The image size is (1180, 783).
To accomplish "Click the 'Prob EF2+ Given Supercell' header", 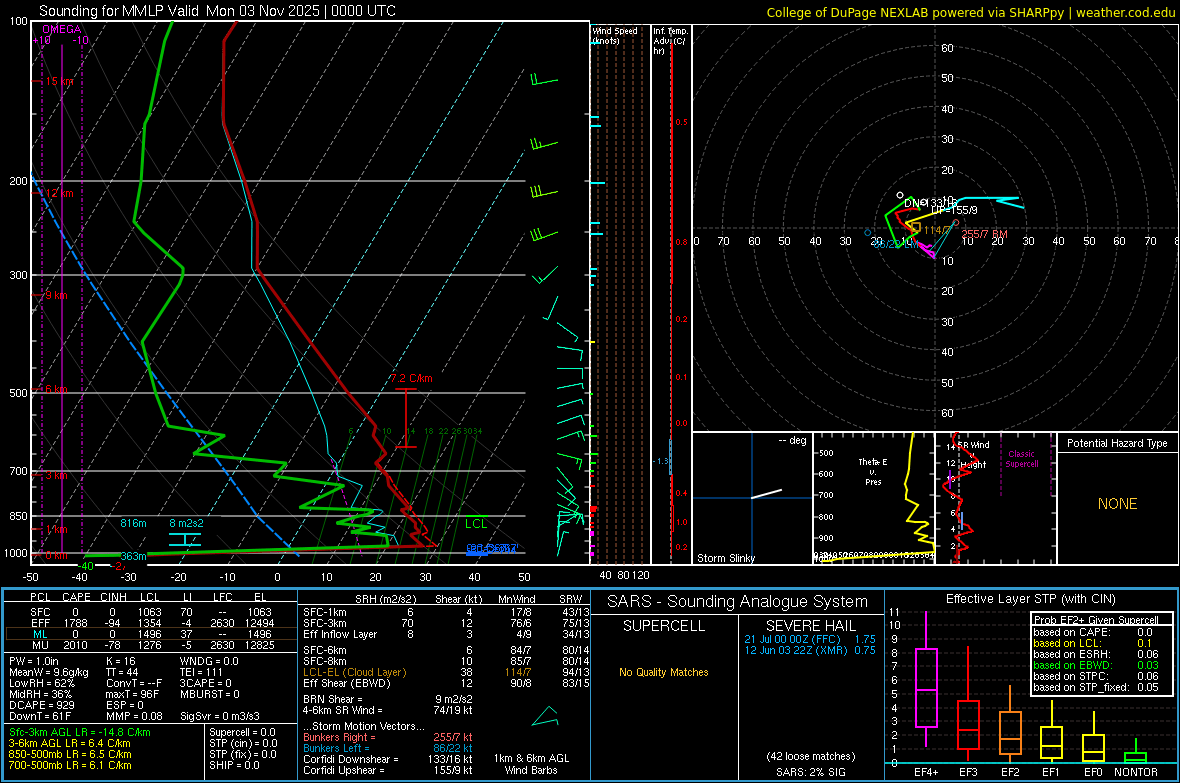I will coord(1096,620).
